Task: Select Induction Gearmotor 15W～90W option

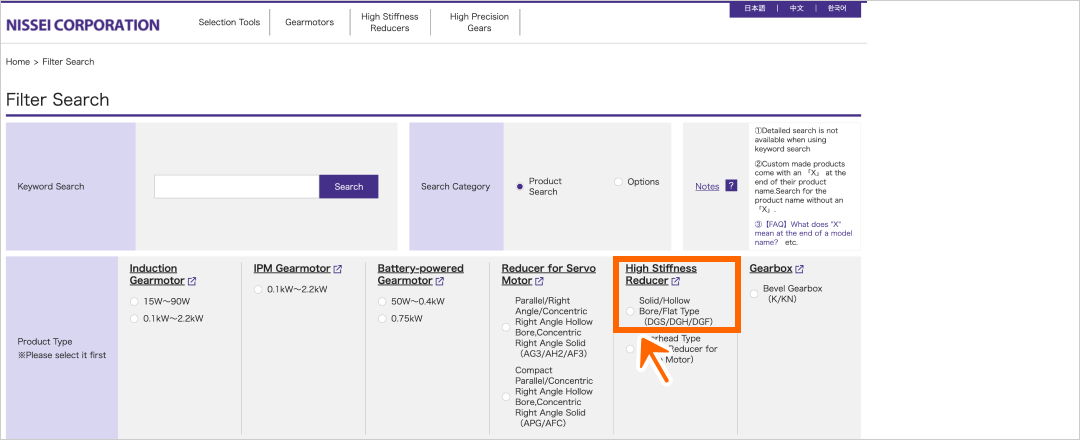Action: [x=134, y=301]
